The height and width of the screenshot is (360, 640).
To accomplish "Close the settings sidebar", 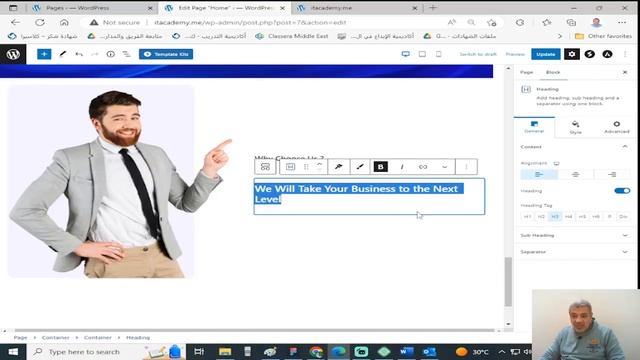I will pos(625,72).
